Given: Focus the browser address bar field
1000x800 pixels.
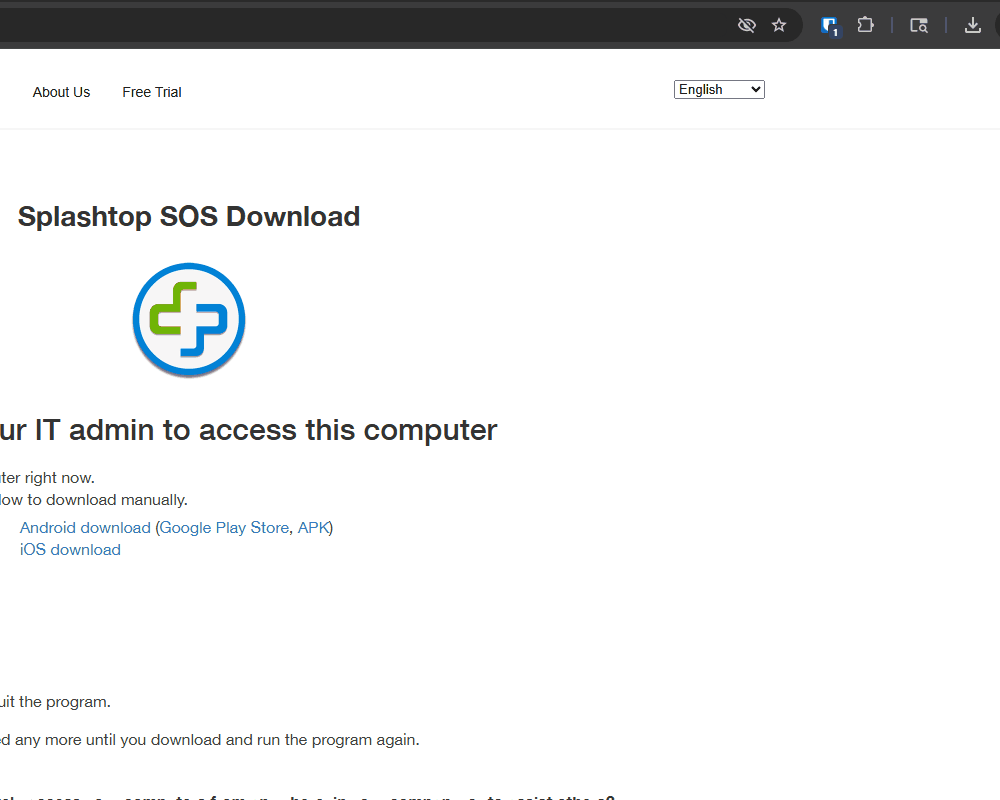Looking at the screenshot, I should [350, 25].
